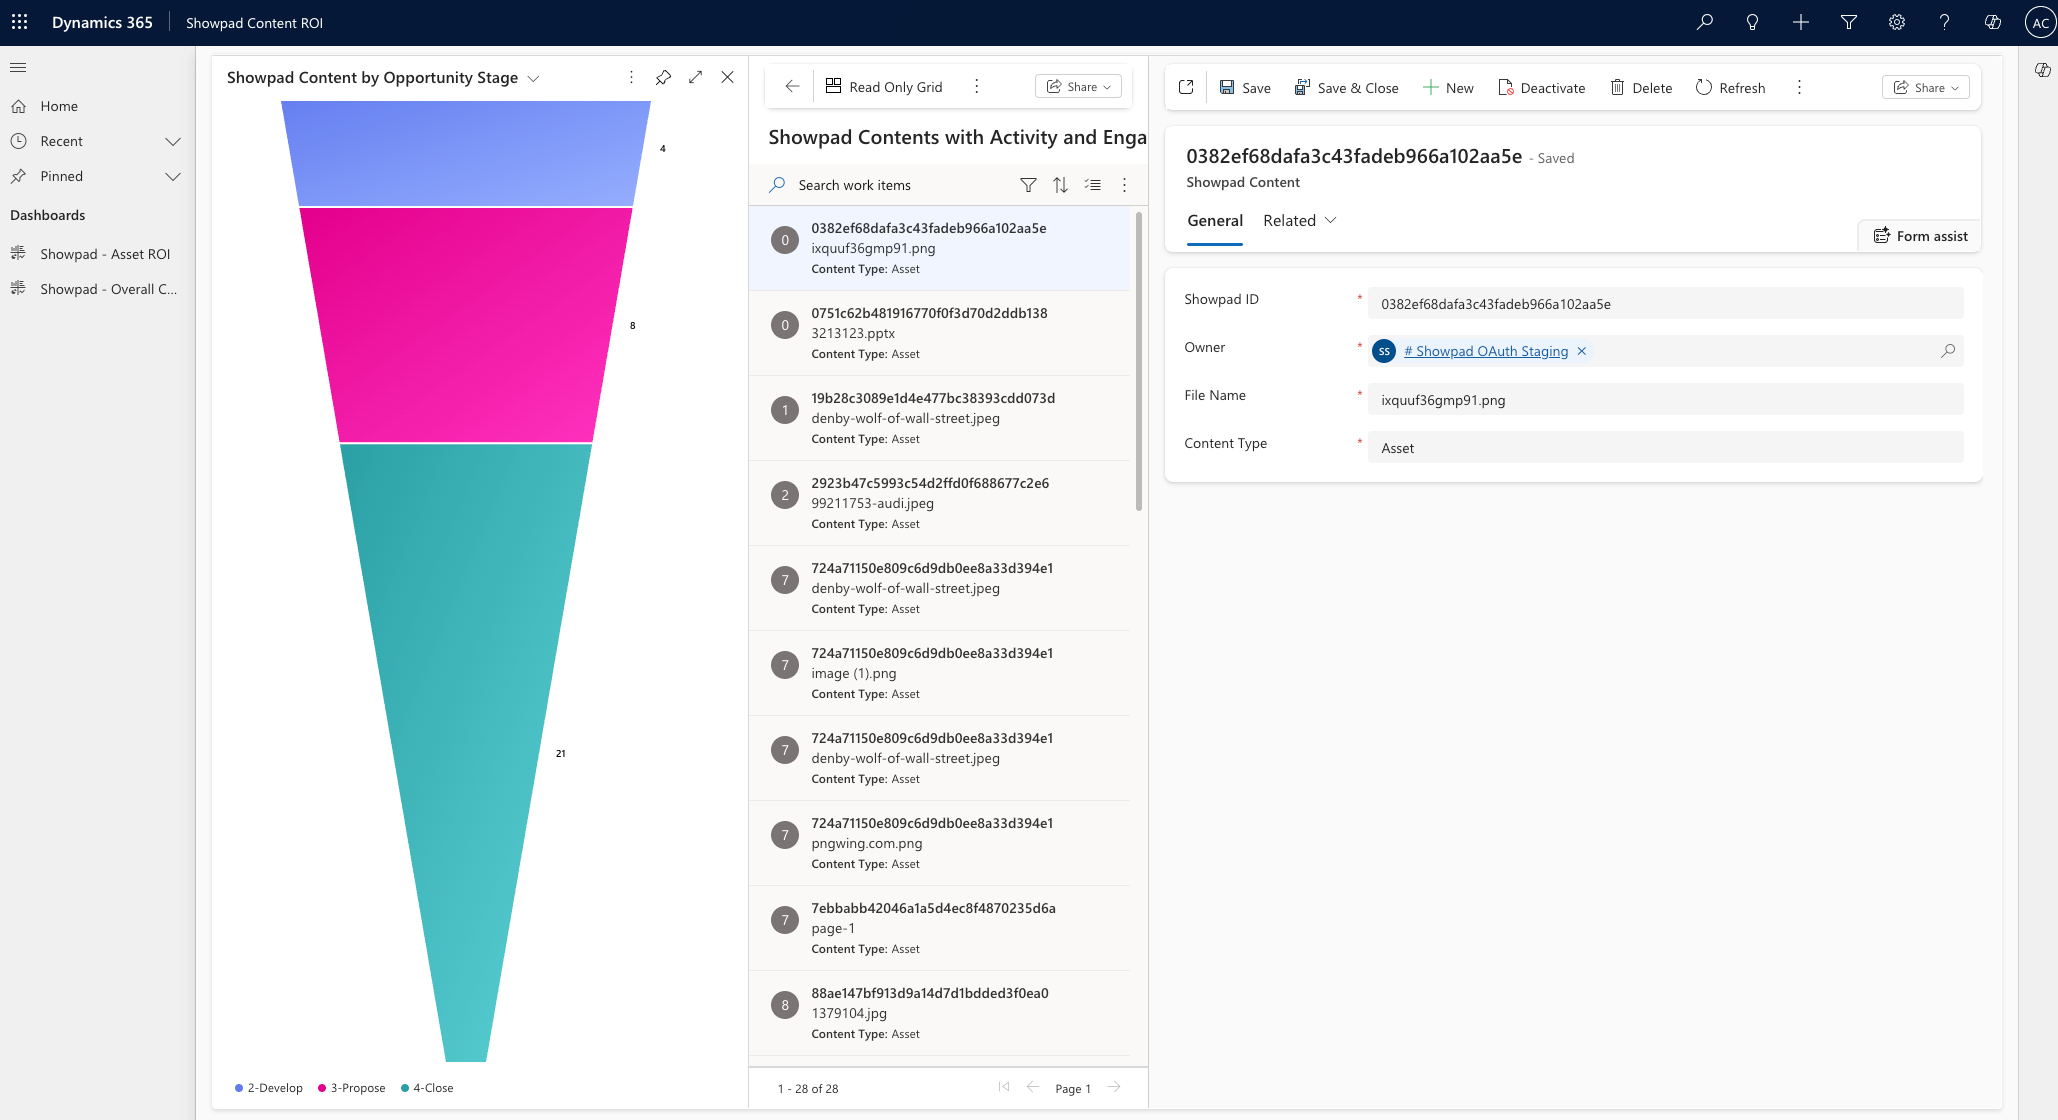Screen dimensions: 2058x1120
Task: Toggle the select multiple items icon
Action: [1093, 185]
